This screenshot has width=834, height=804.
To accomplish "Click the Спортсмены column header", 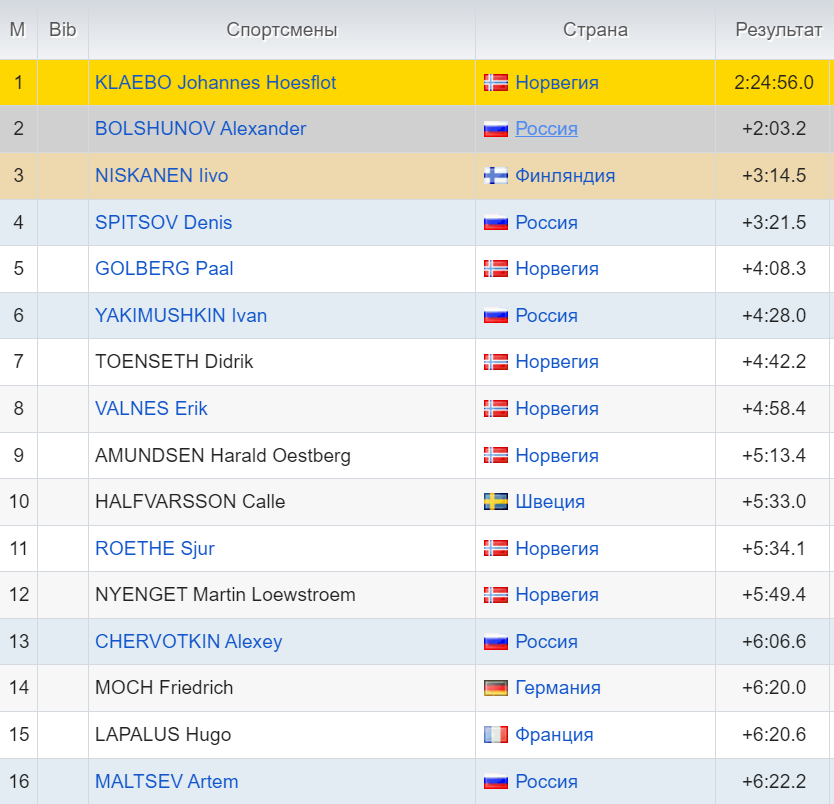I will [x=281, y=30].
